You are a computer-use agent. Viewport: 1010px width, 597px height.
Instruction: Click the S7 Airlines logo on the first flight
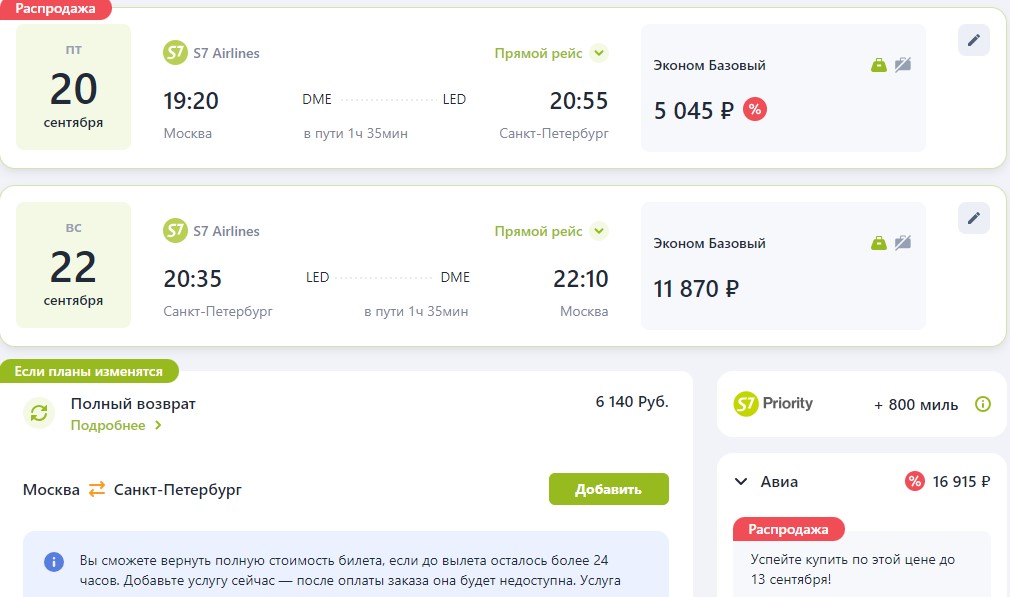pyautogui.click(x=175, y=53)
